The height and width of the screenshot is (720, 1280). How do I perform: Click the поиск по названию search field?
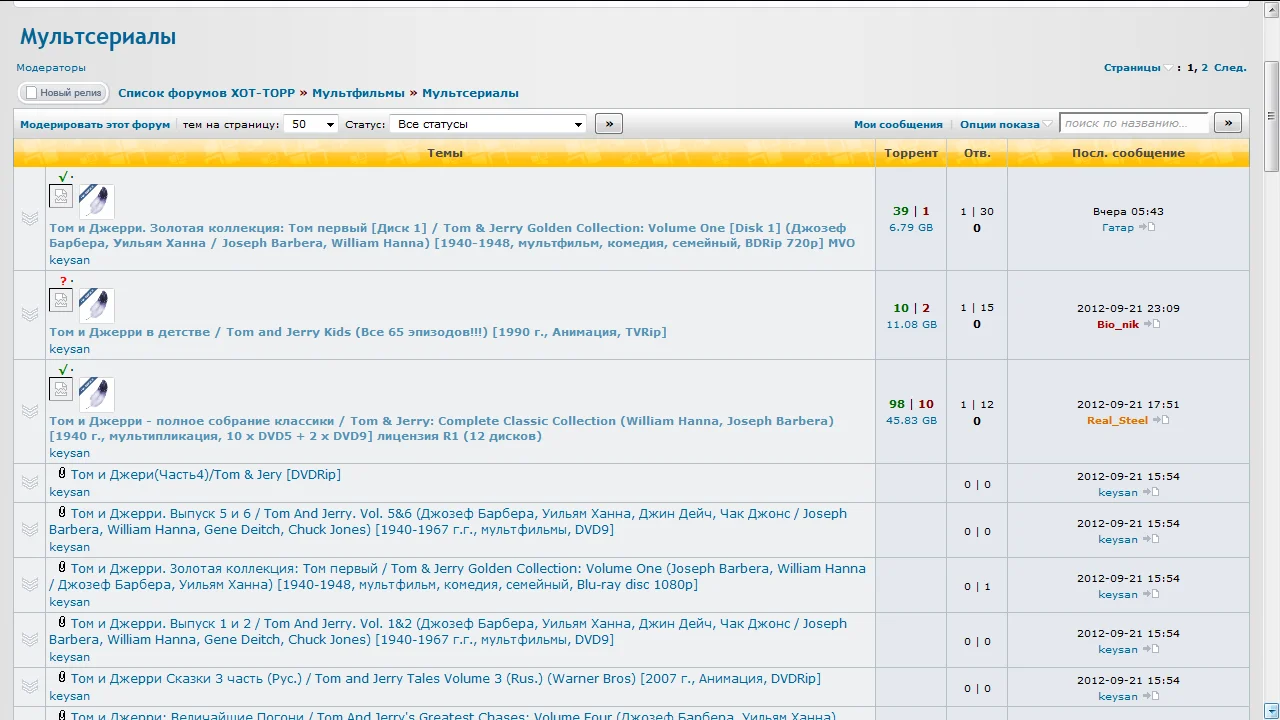pos(1134,123)
